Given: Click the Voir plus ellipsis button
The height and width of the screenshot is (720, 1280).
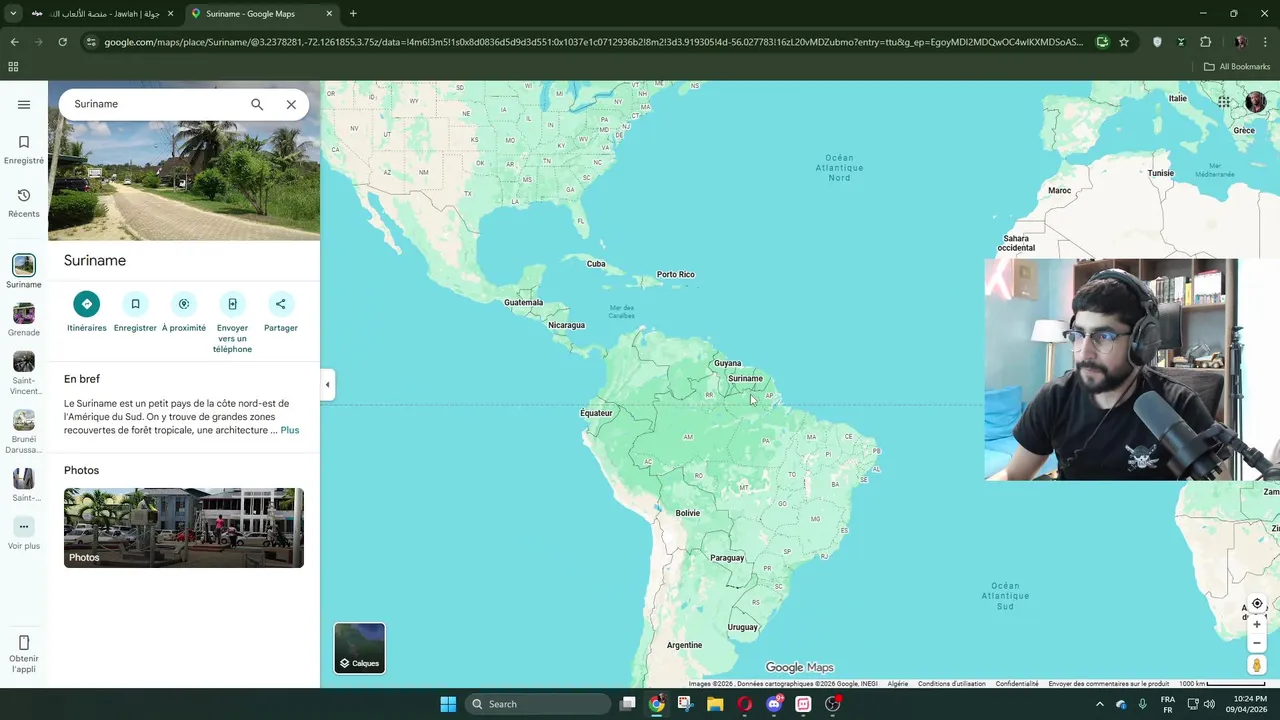Looking at the screenshot, I should 24,526.
